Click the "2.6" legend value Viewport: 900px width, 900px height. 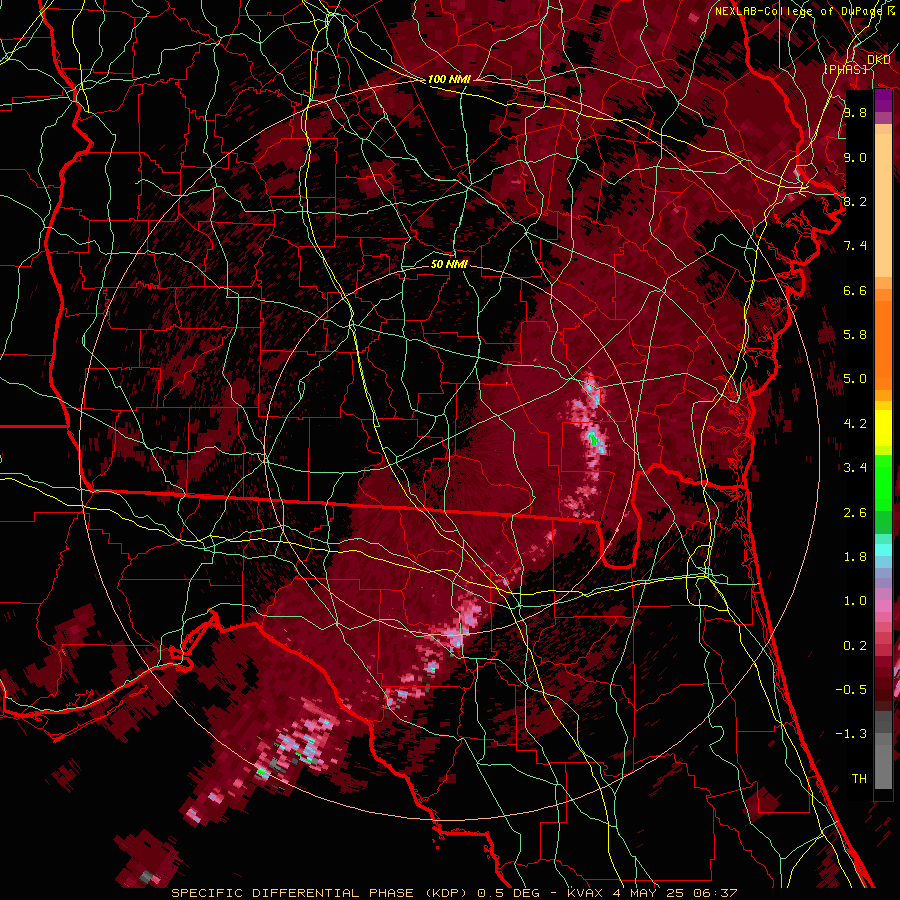[x=855, y=513]
